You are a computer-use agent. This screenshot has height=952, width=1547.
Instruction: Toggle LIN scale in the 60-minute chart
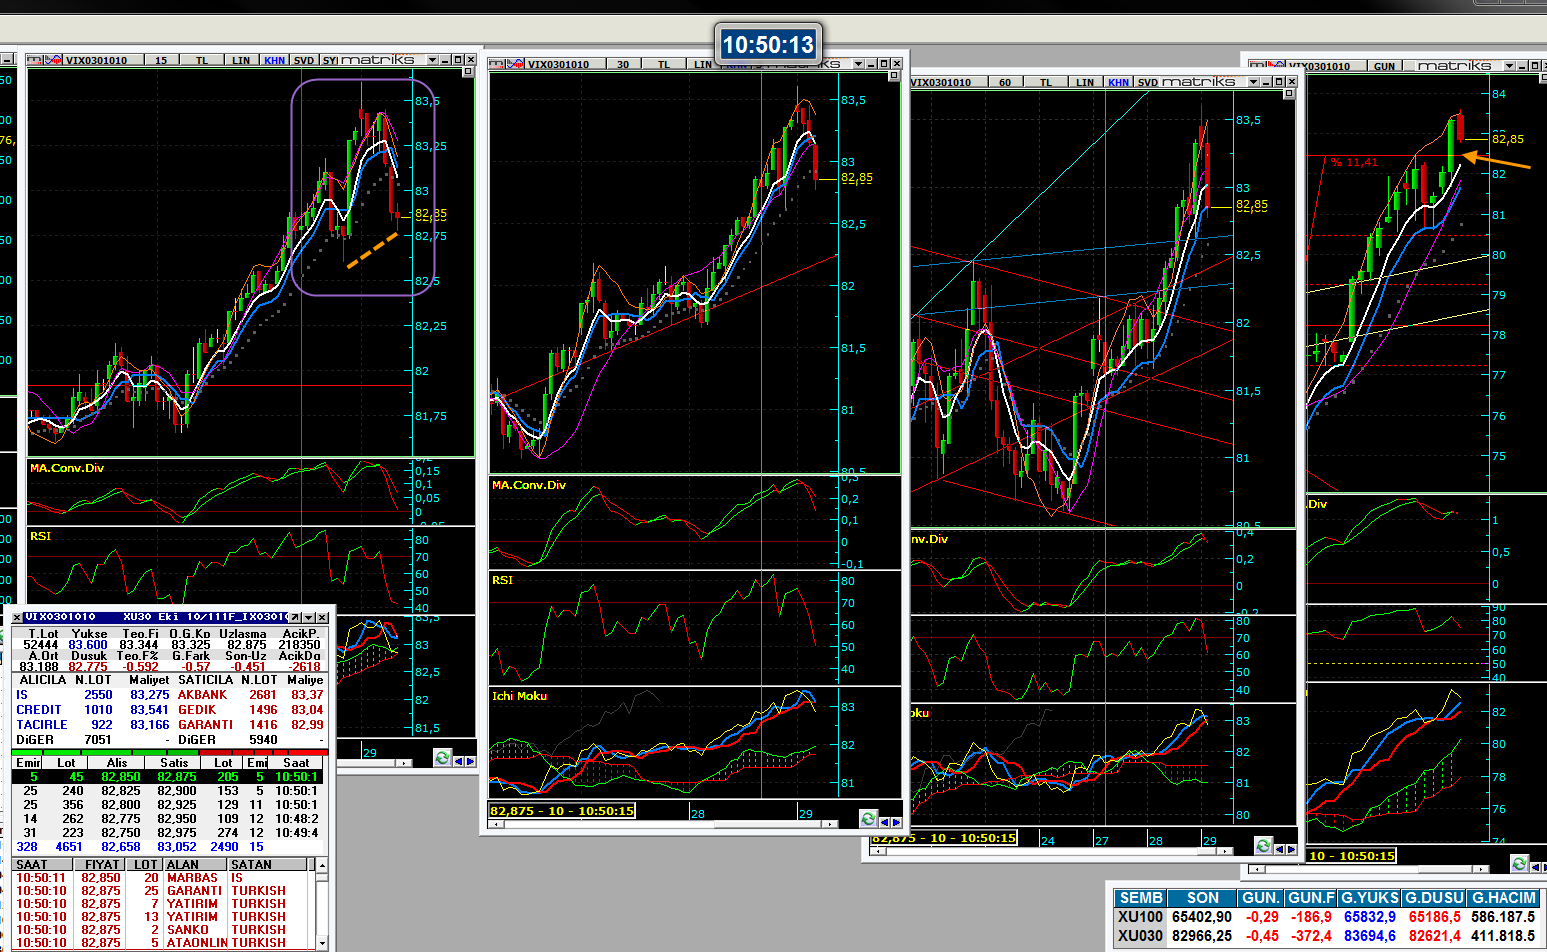[x=1085, y=82]
